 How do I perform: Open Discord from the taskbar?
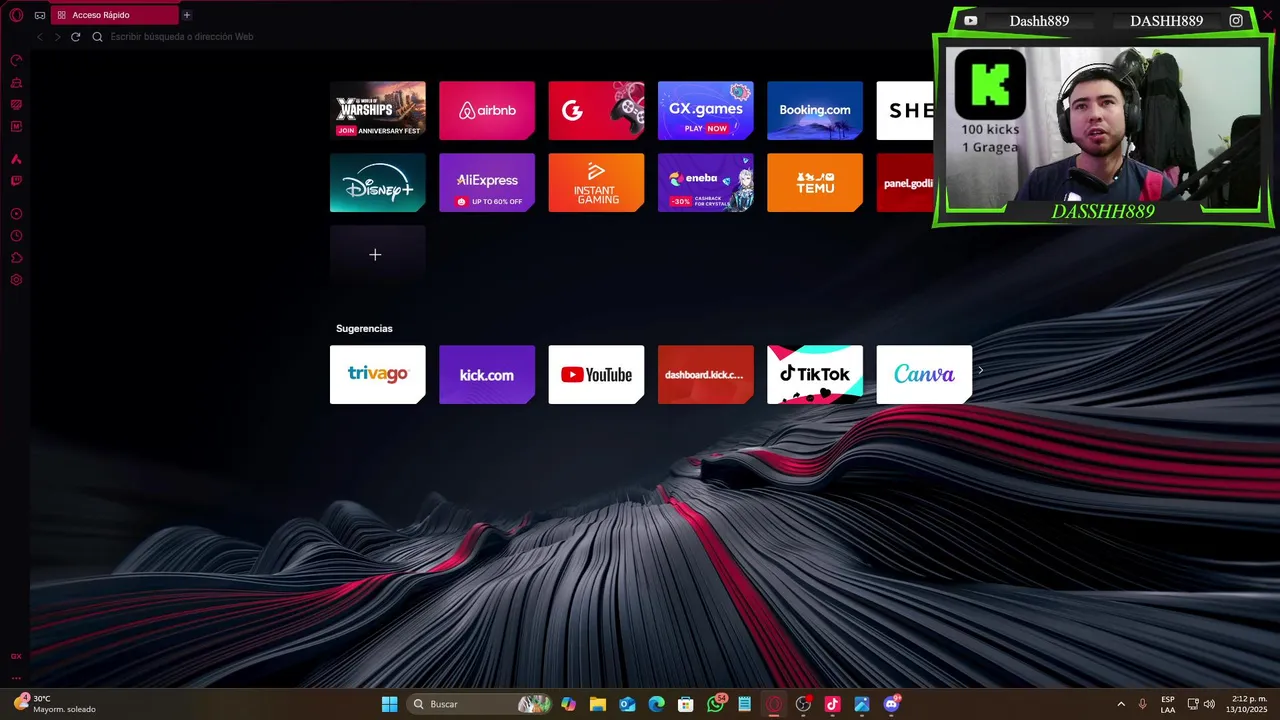tap(891, 704)
